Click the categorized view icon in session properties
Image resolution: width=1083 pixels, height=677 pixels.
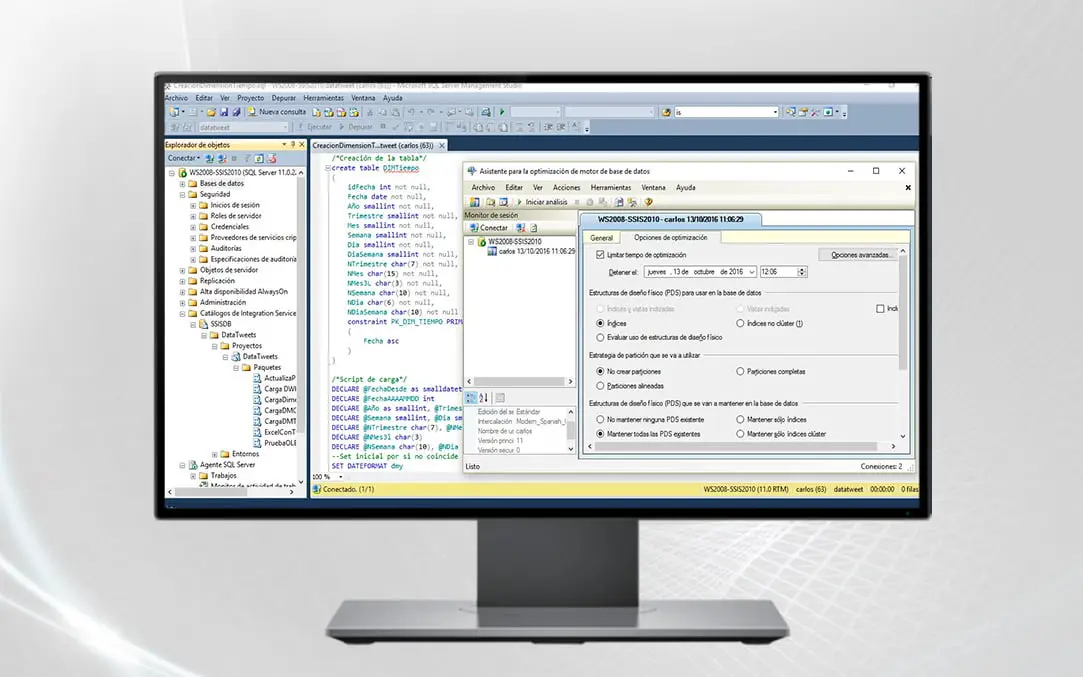pos(471,398)
